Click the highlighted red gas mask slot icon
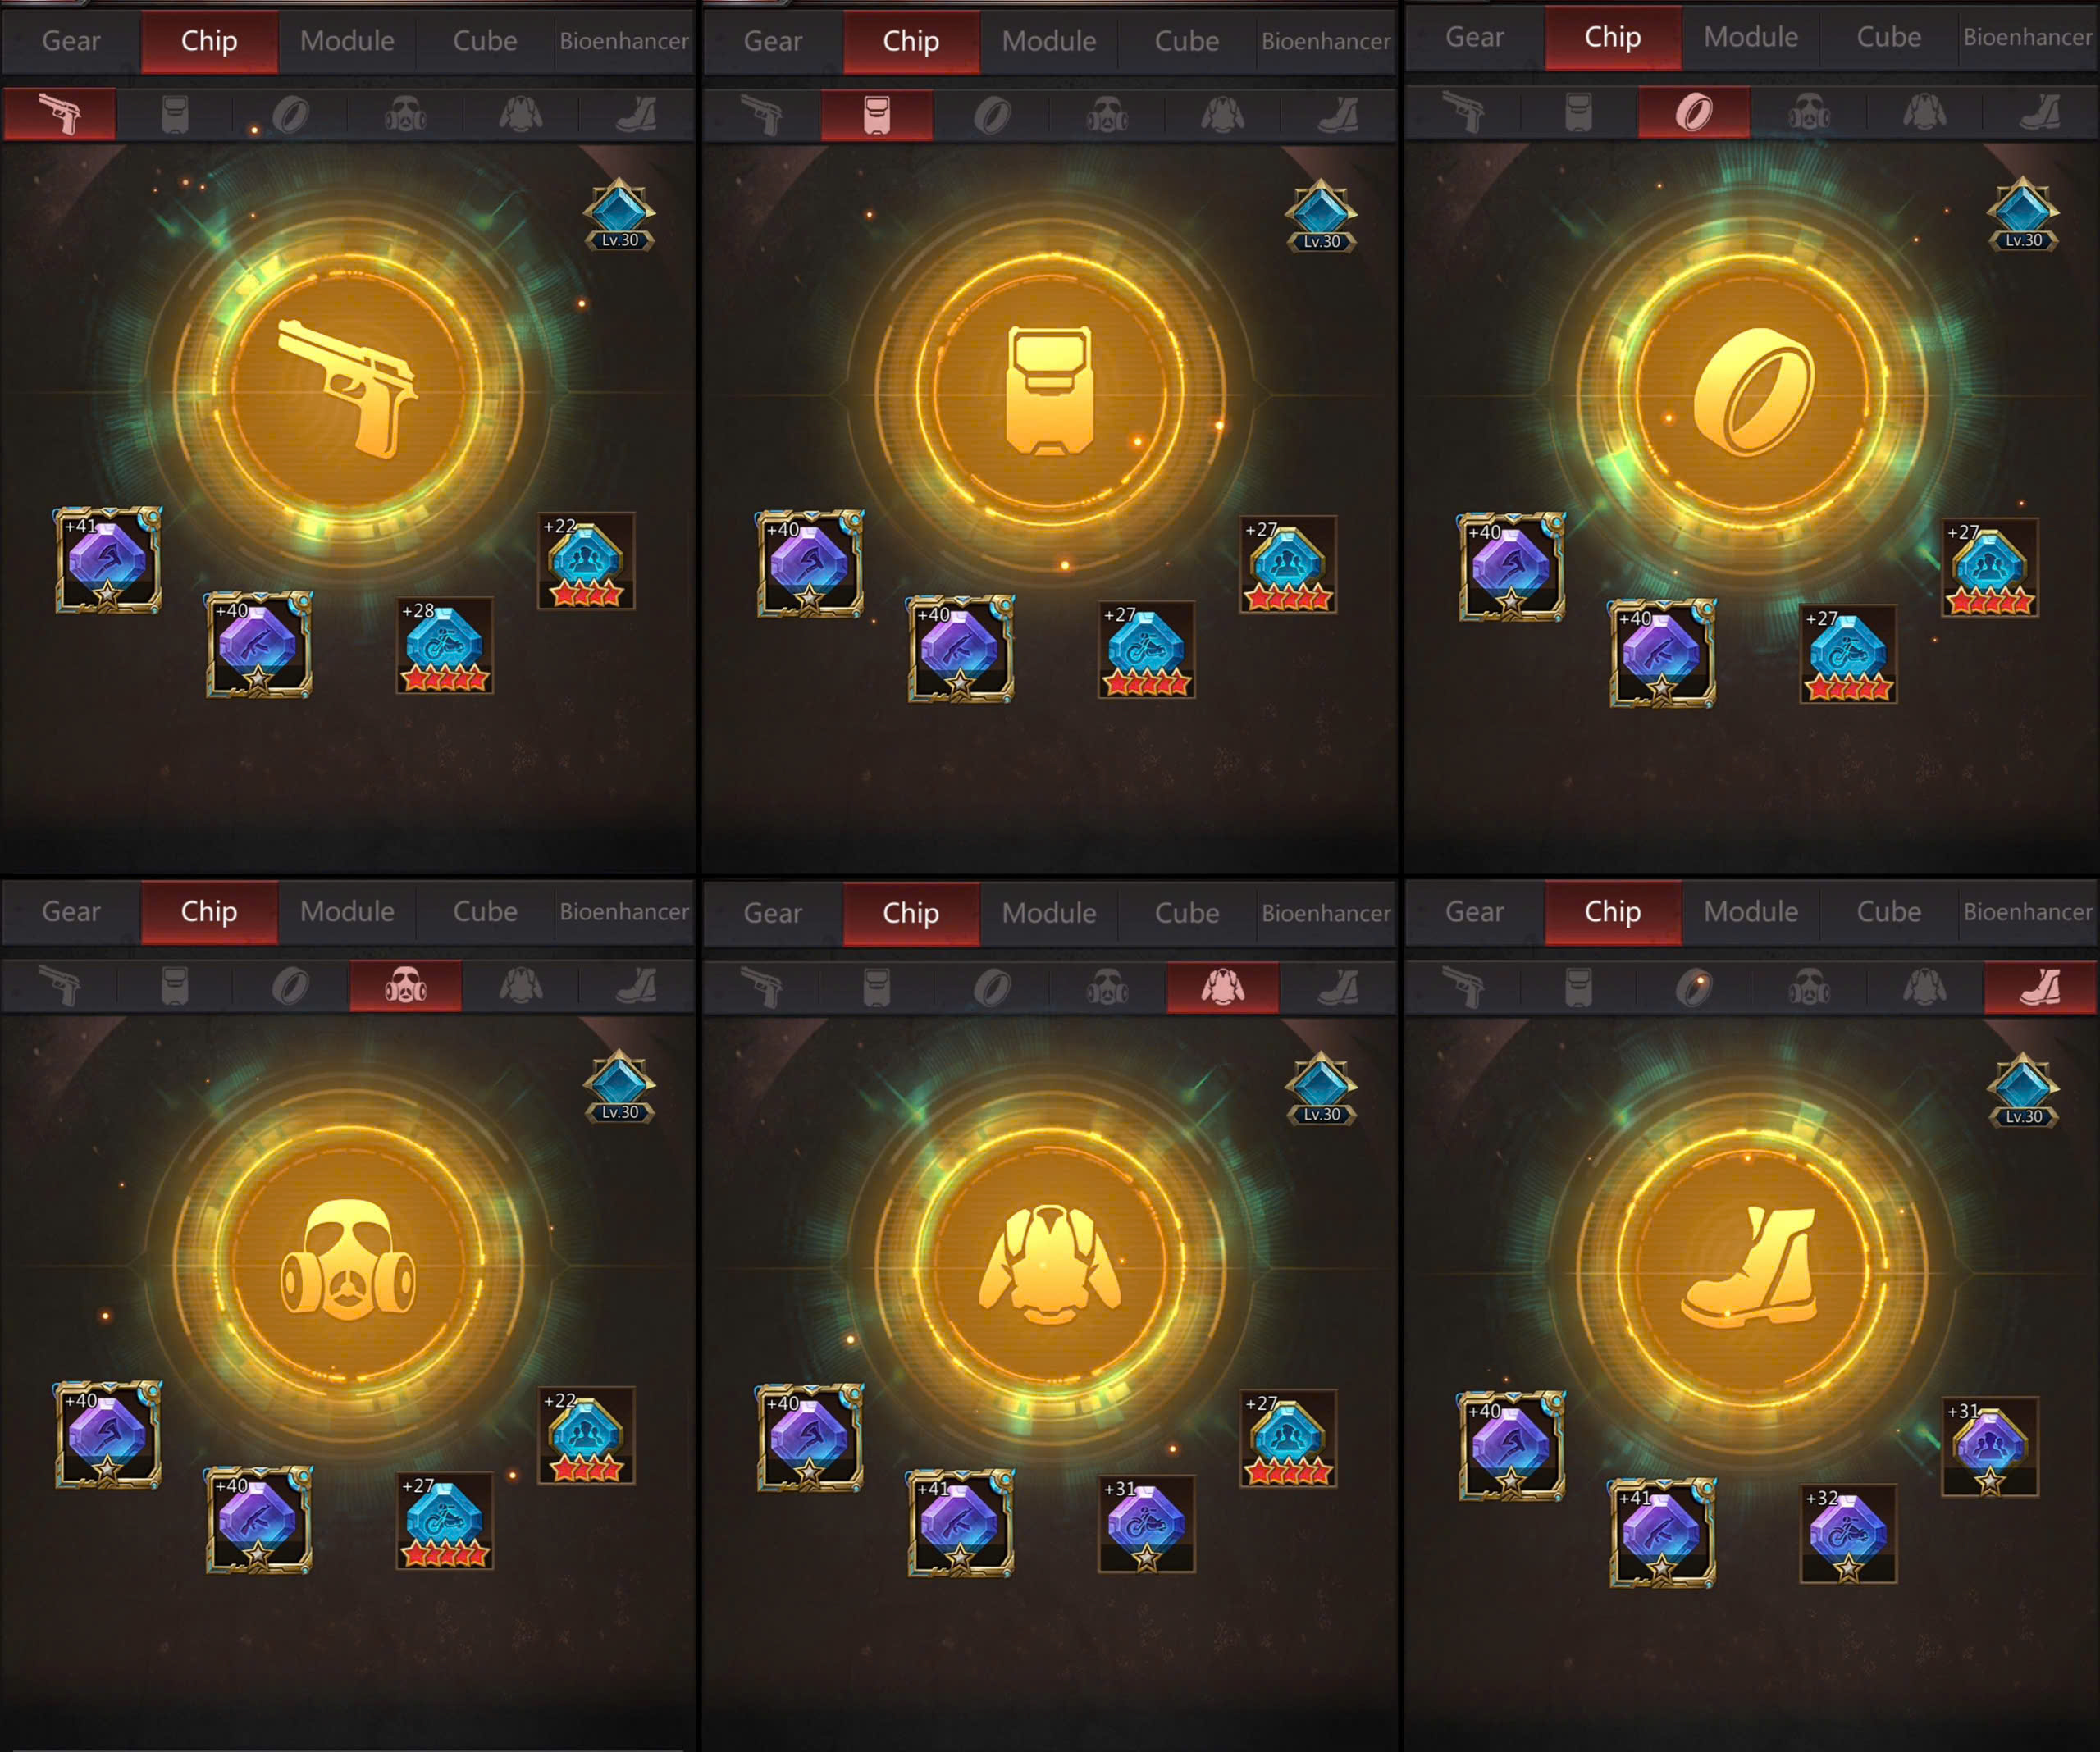 click(x=406, y=986)
